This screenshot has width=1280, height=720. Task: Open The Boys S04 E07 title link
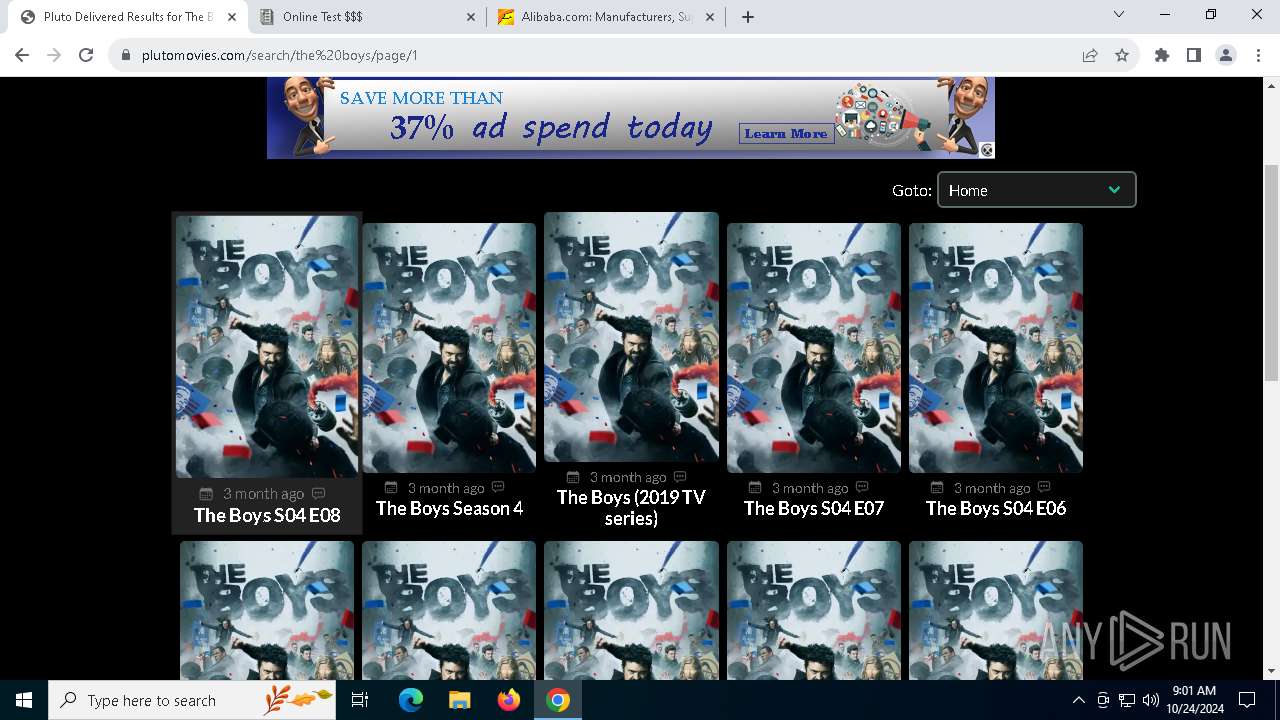tap(814, 508)
